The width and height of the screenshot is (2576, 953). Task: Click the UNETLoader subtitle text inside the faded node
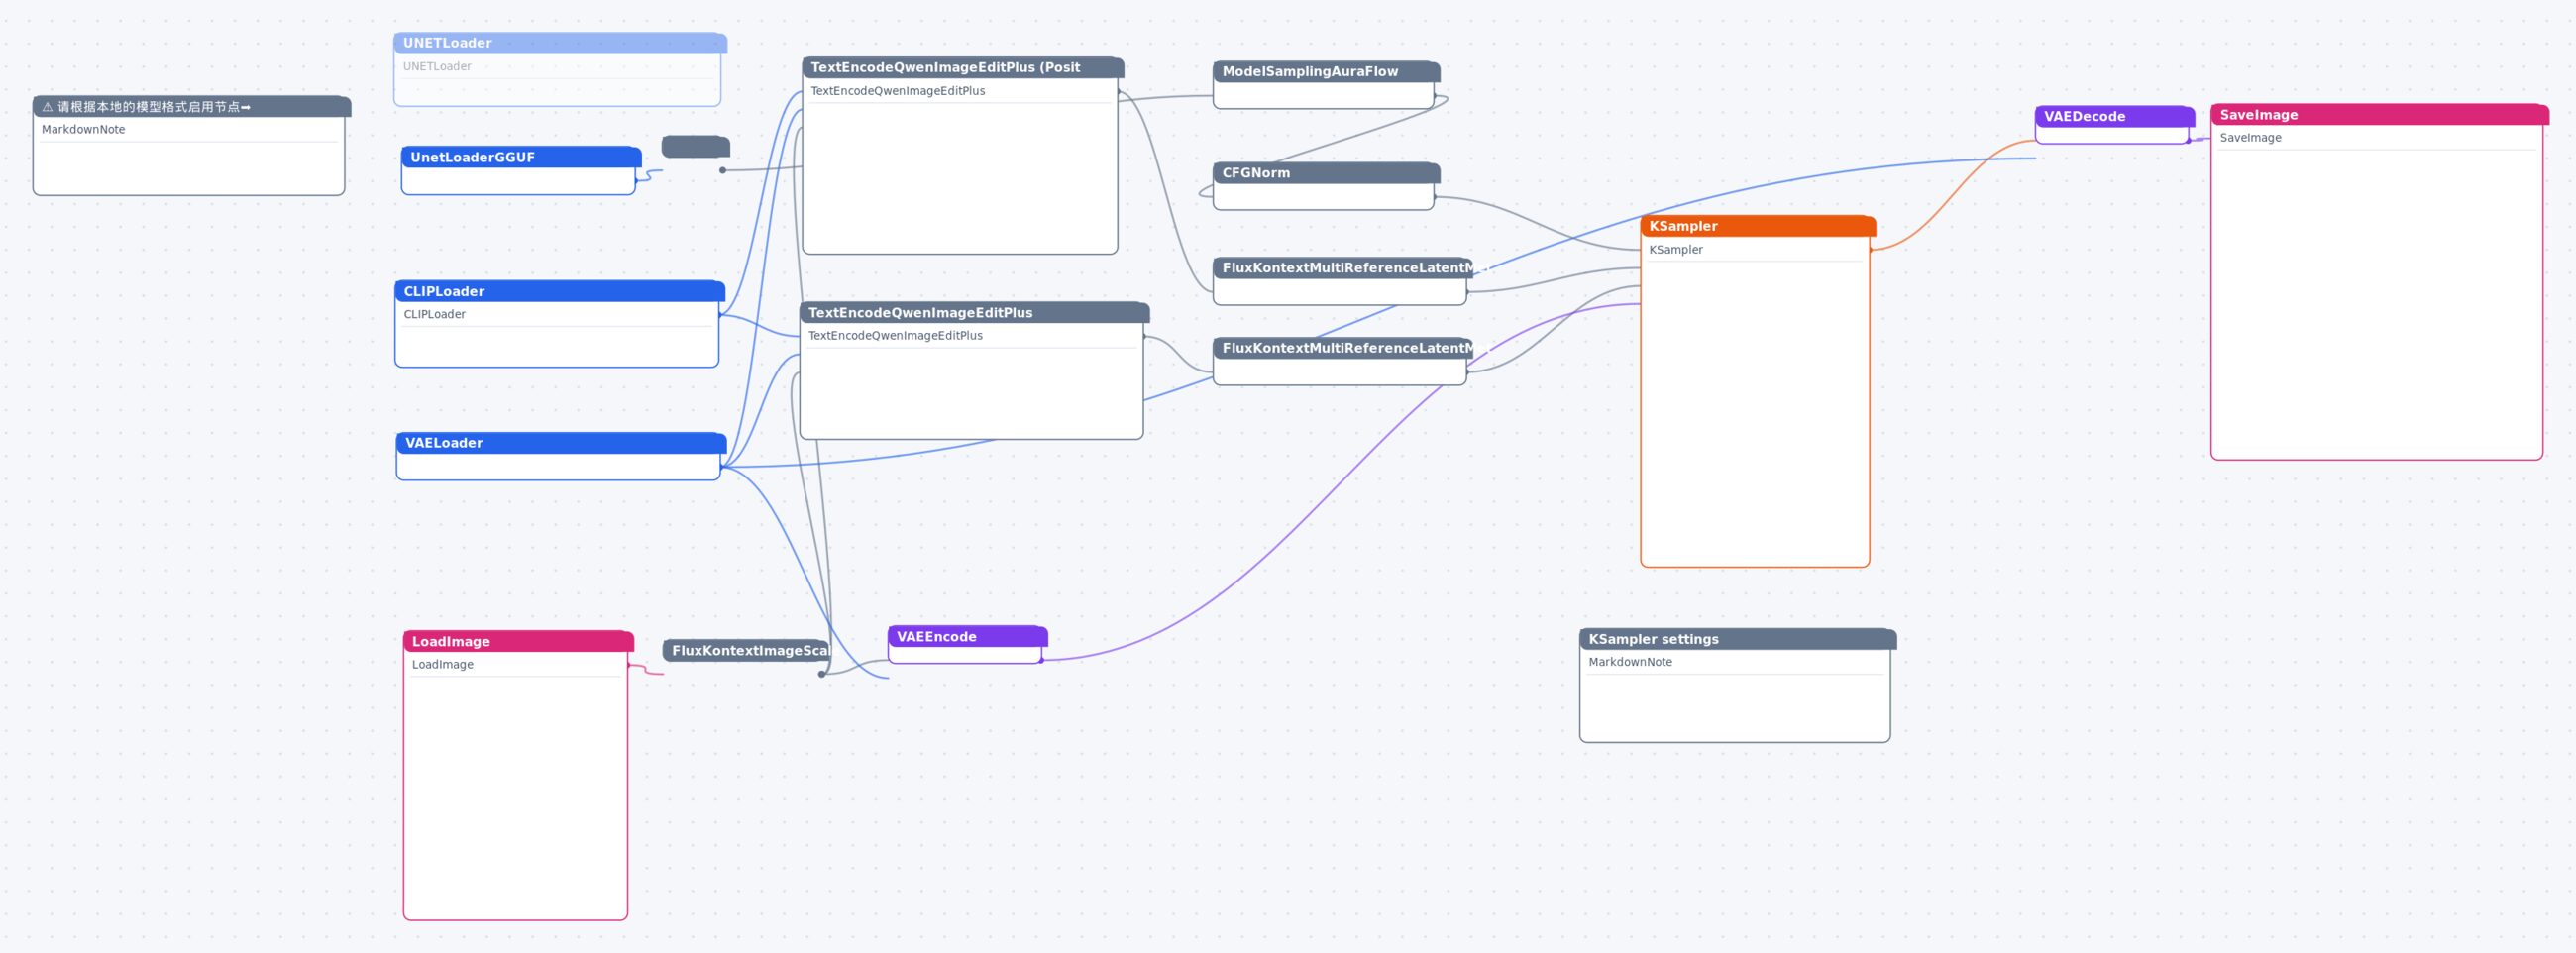click(437, 67)
